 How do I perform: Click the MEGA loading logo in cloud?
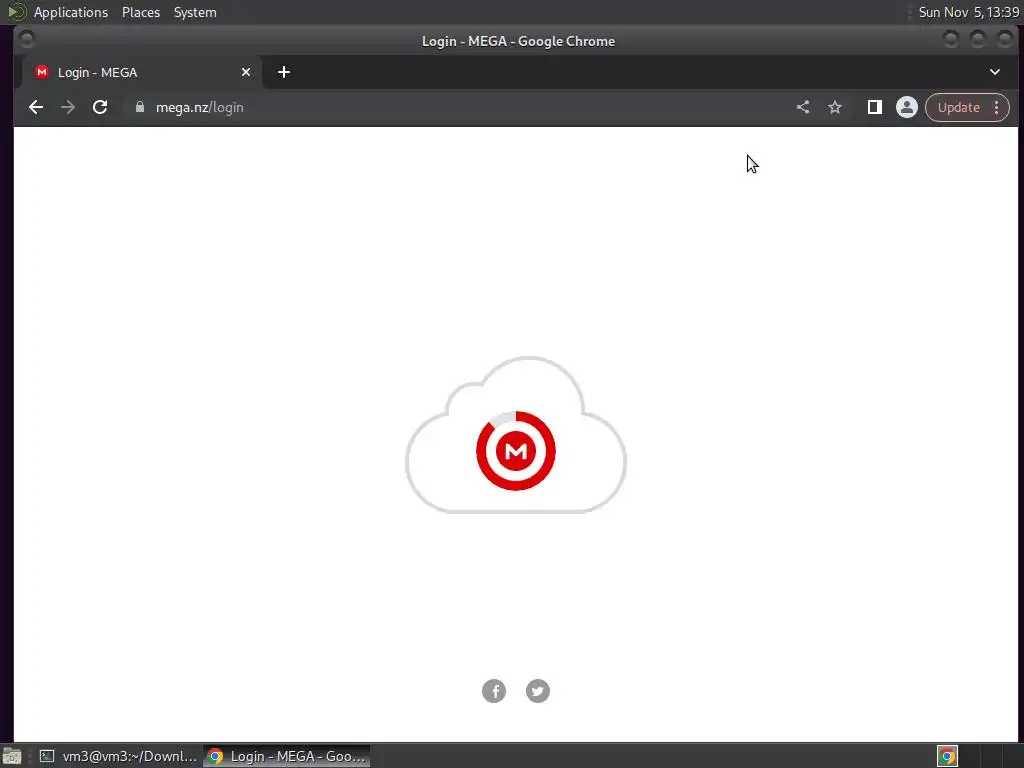pos(516,451)
